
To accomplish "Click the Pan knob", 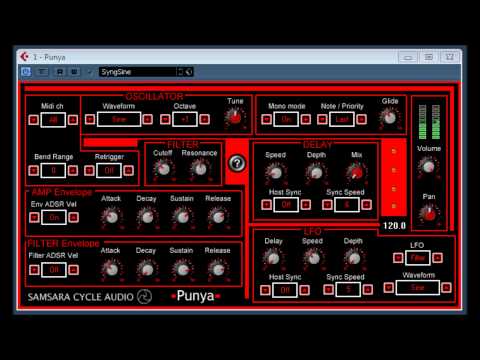I will pyautogui.click(x=429, y=214).
